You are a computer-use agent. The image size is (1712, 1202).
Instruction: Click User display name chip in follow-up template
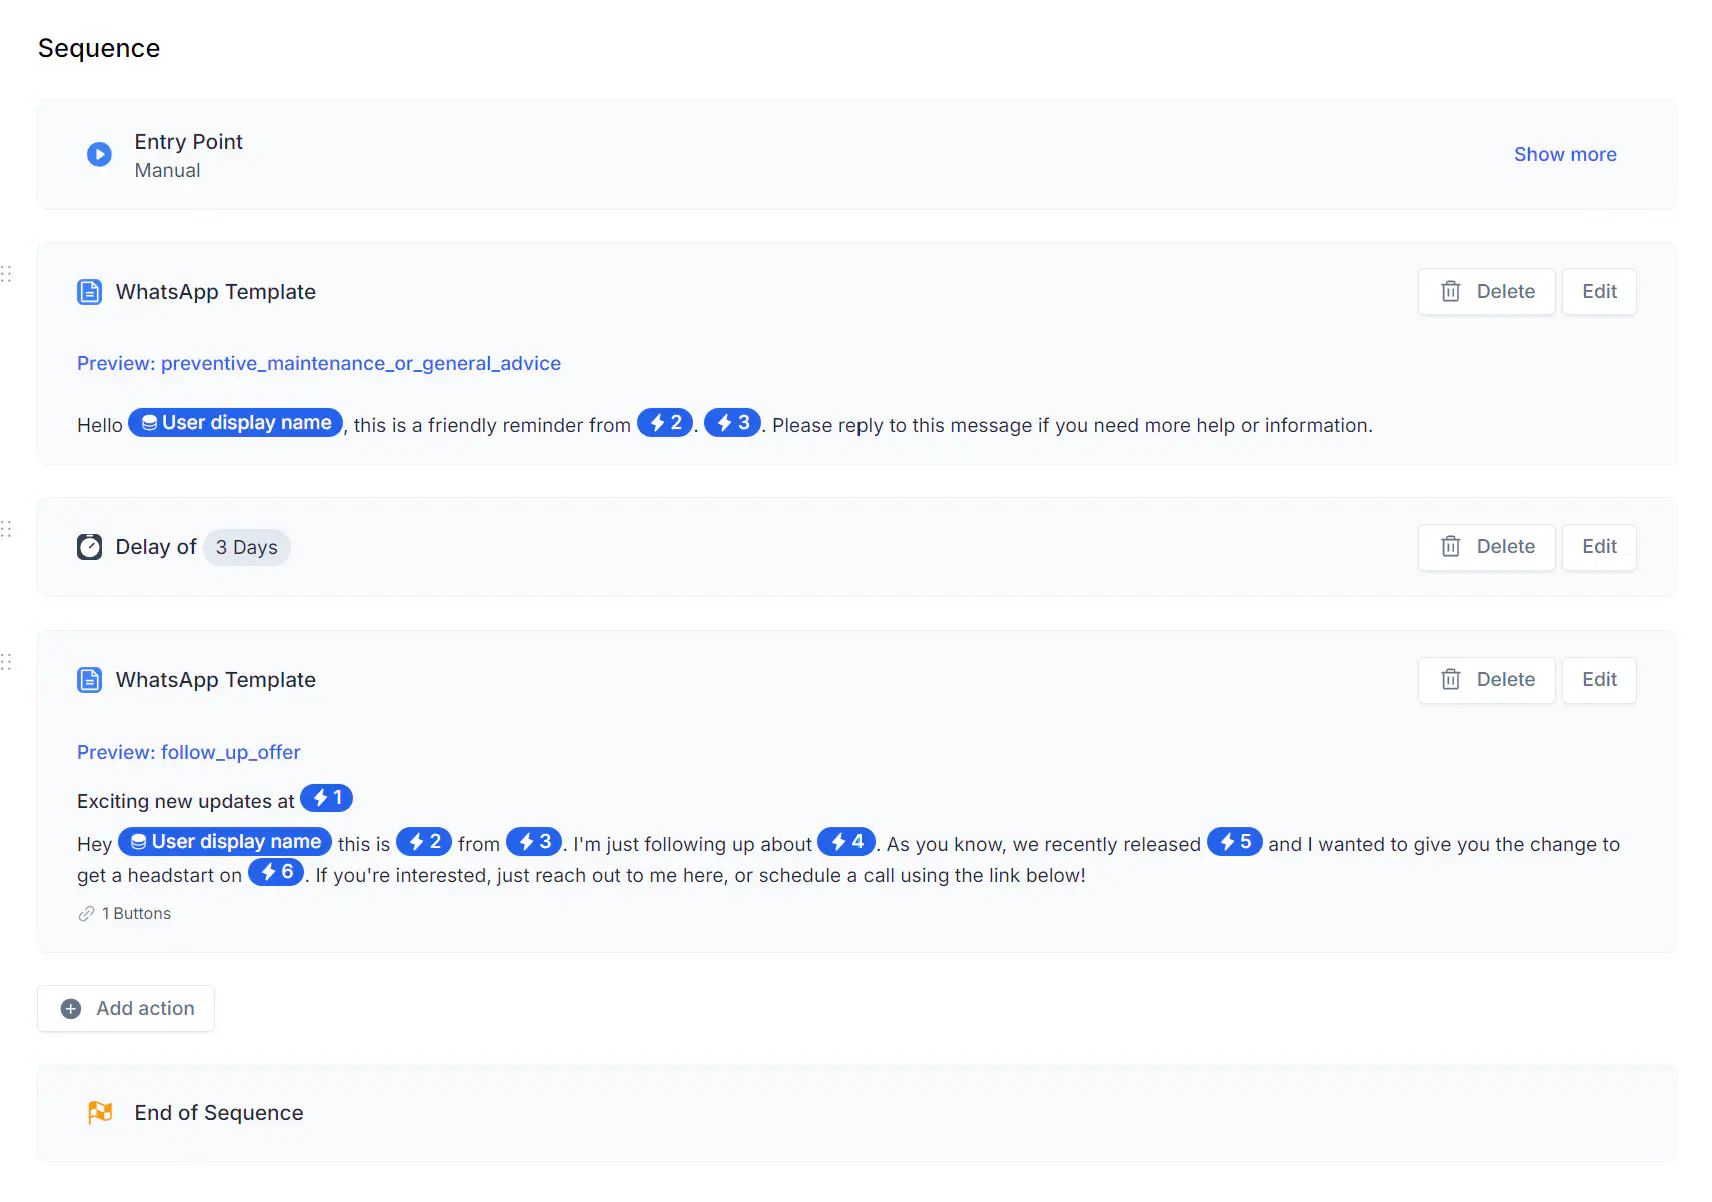[x=225, y=842]
